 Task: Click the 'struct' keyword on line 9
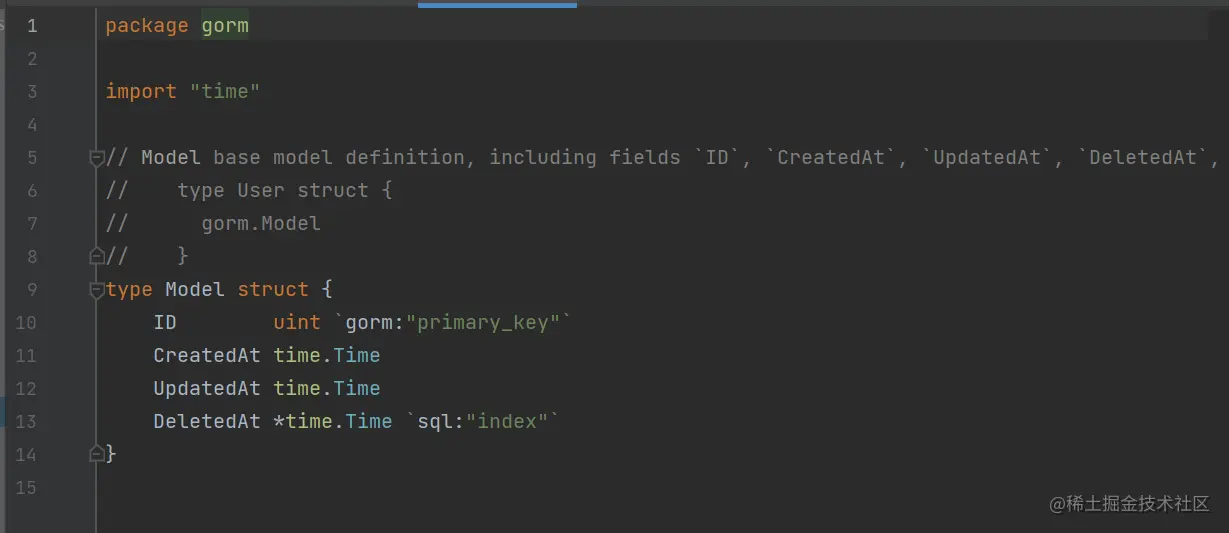click(273, 289)
